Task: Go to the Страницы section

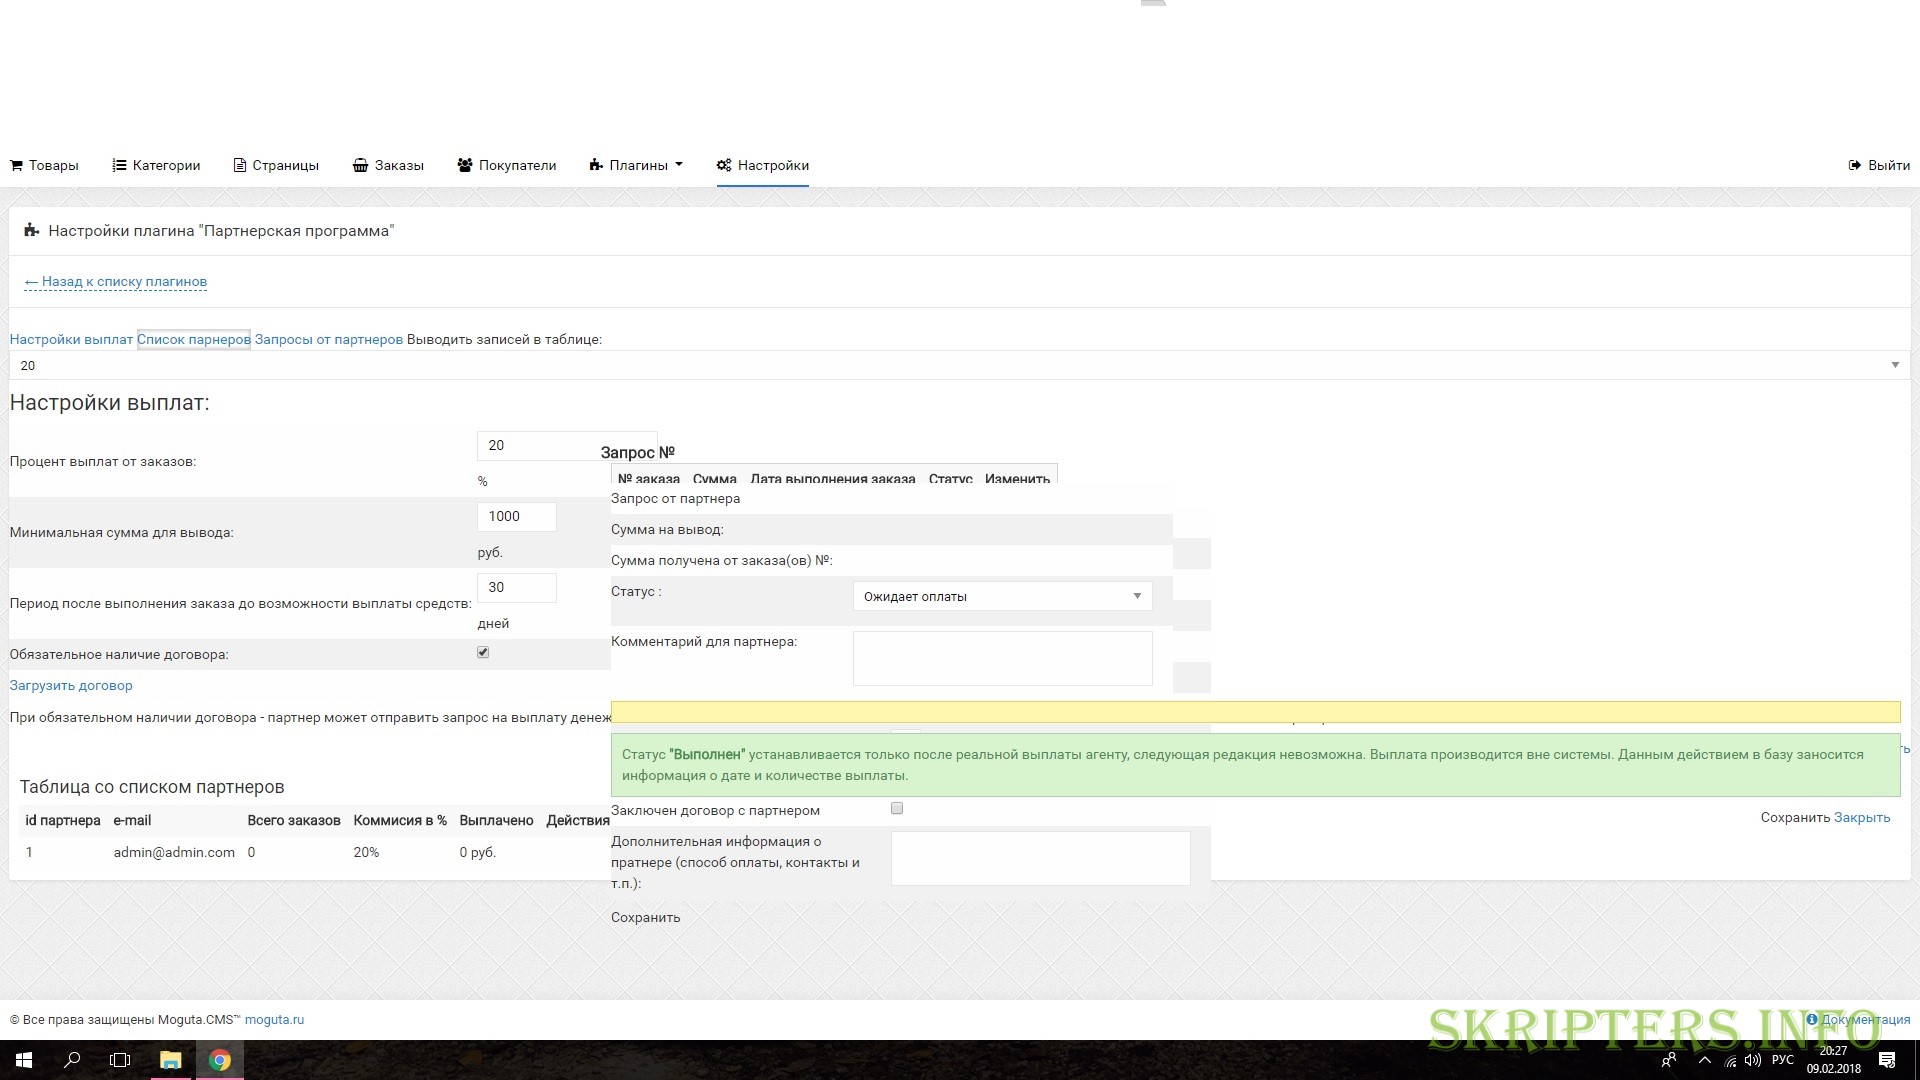Action: [276, 165]
